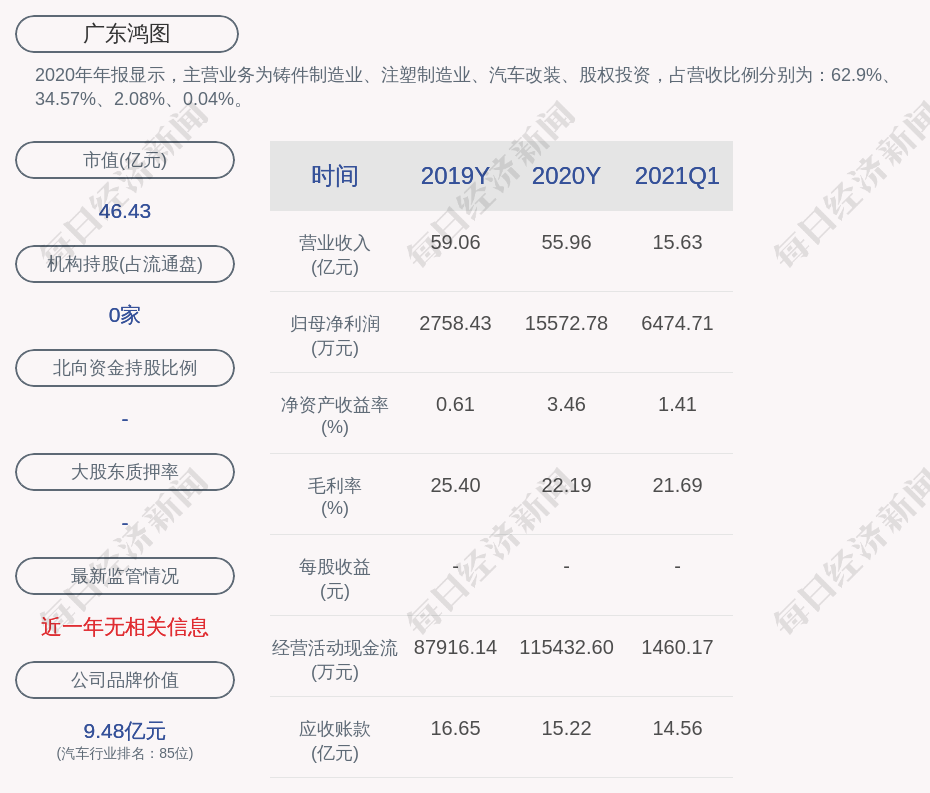Viewport: 930px width, 793px height.
Task: Click the 大股东质押率 pill
Action: point(125,472)
